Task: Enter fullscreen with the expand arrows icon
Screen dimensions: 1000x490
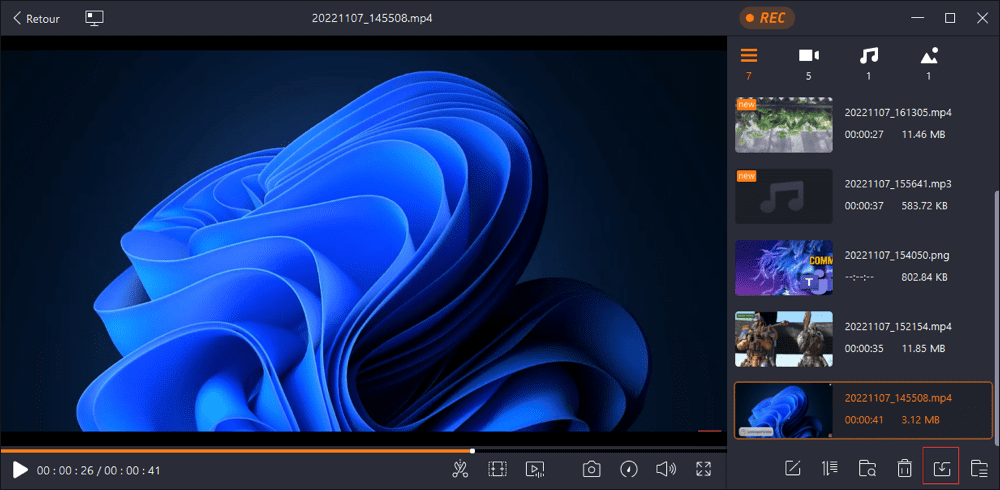Action: [x=703, y=470]
